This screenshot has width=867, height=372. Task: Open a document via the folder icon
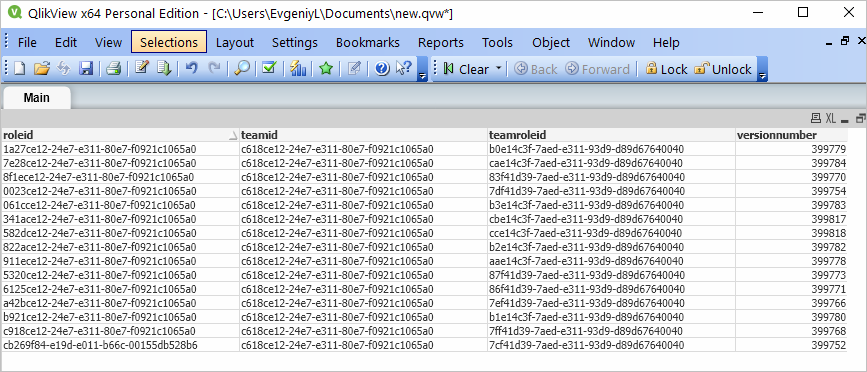pos(41,69)
